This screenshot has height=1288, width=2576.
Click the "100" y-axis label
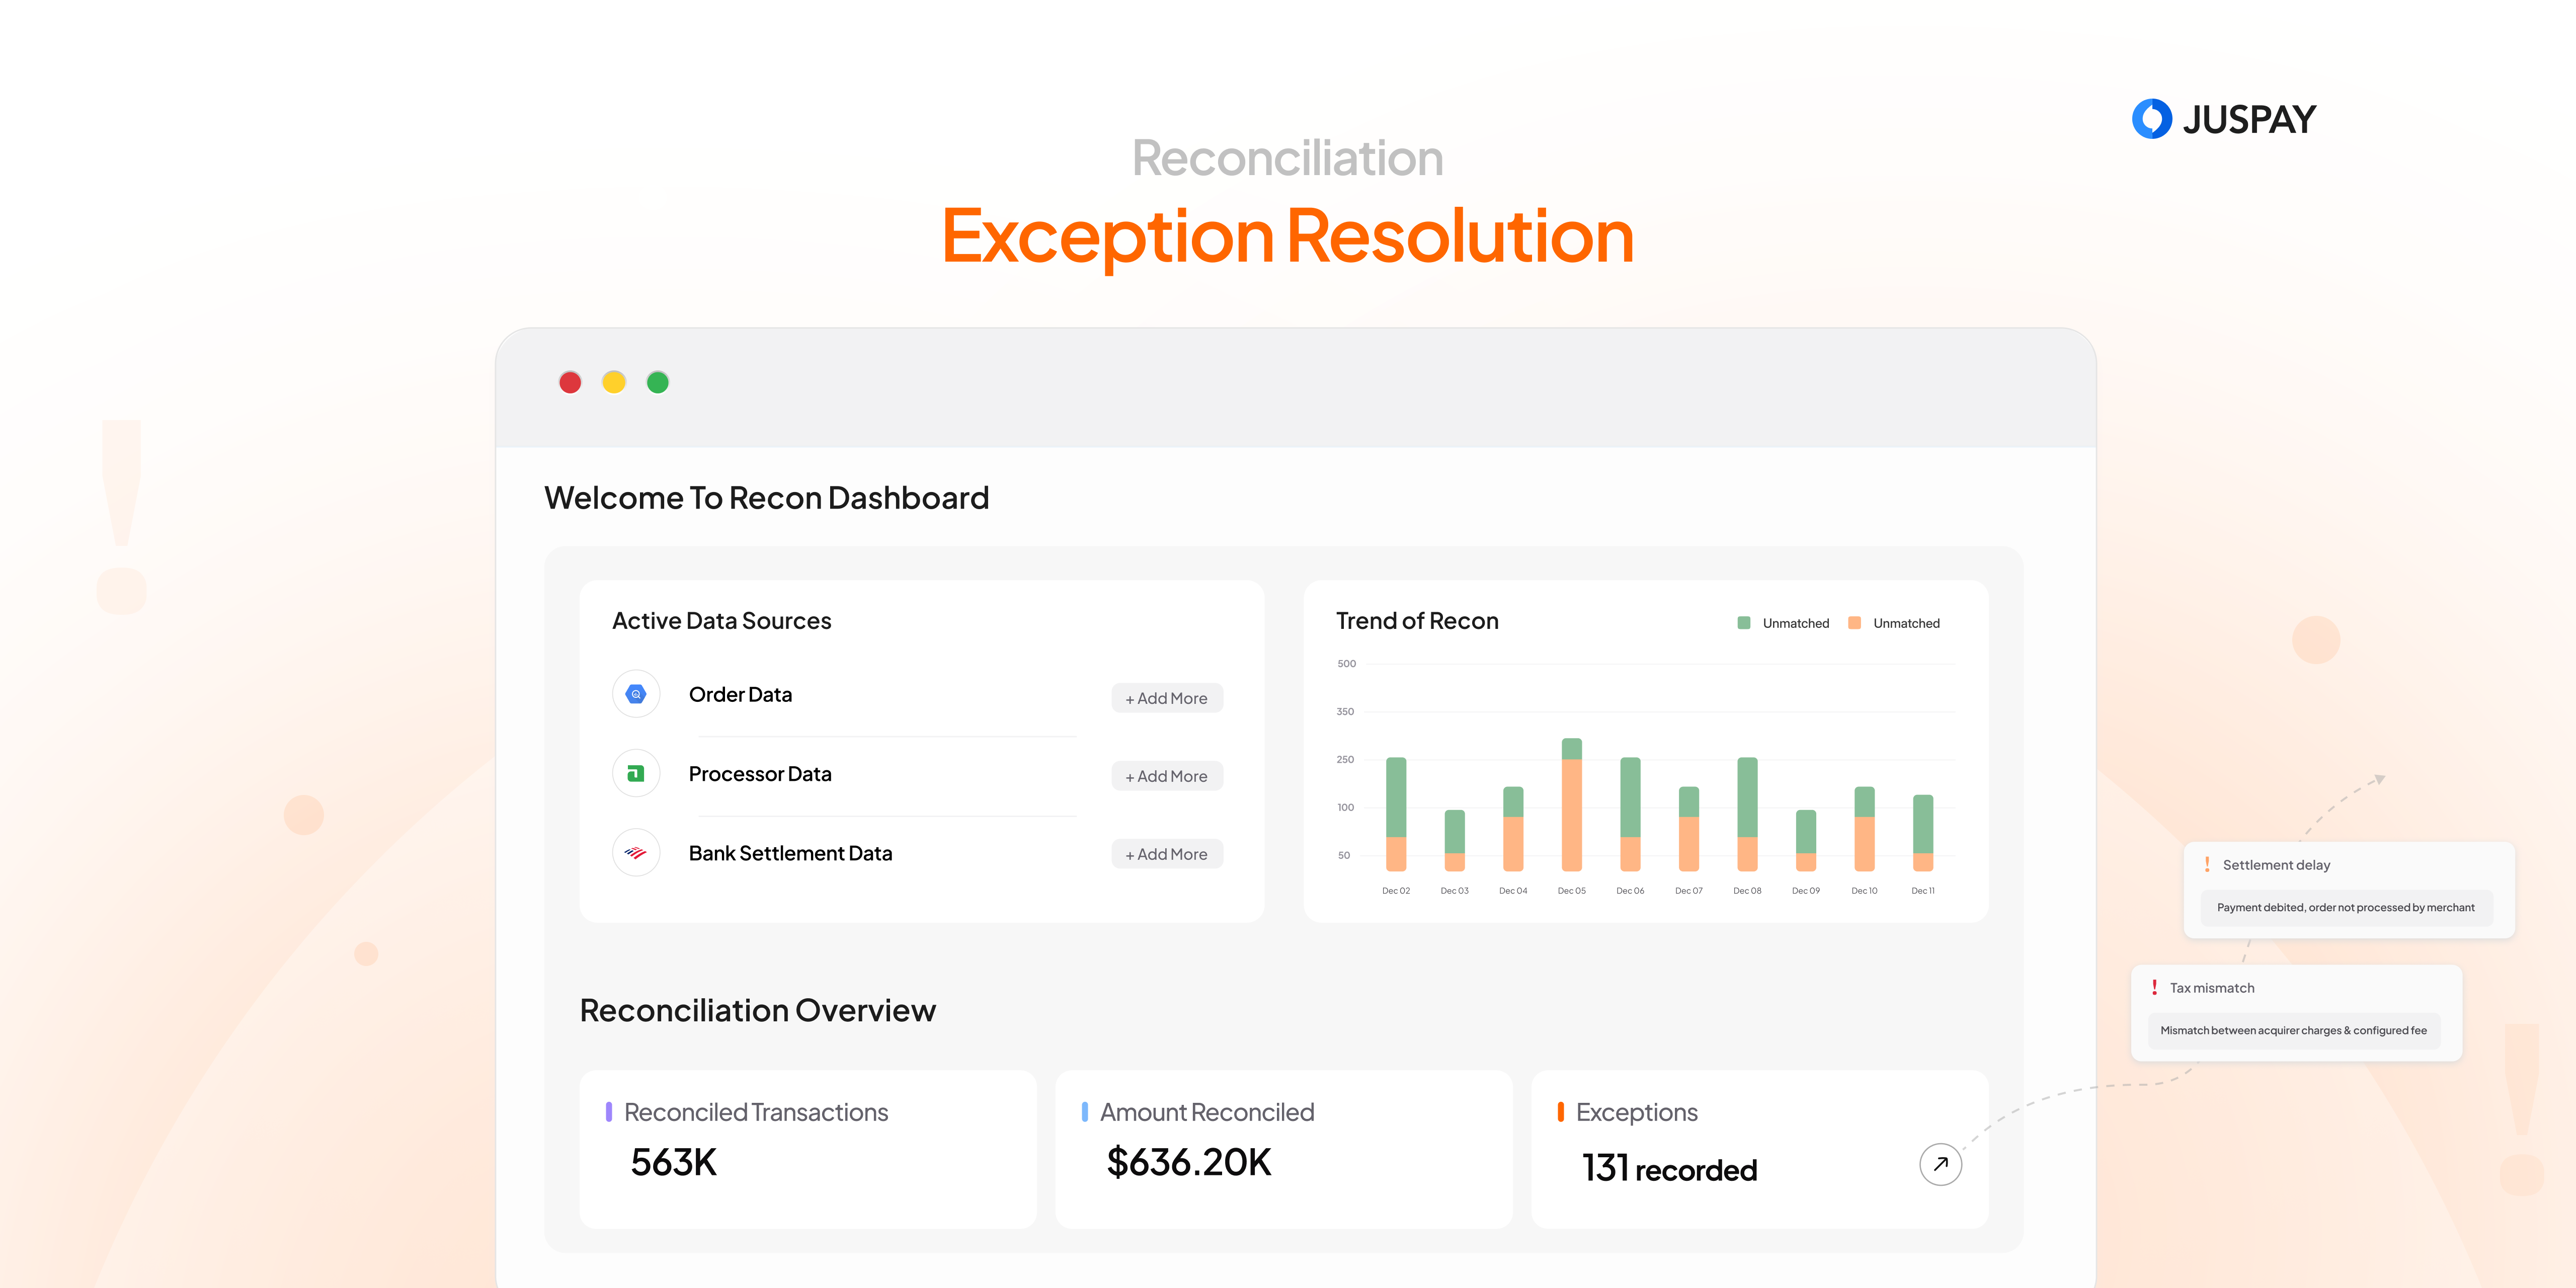[1345, 808]
